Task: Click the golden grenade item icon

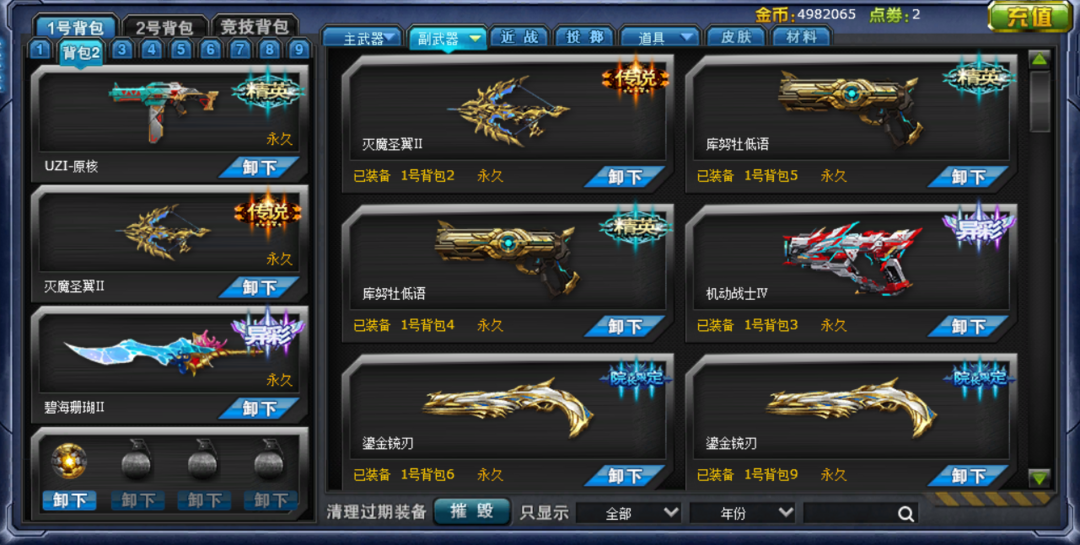Action: click(x=69, y=462)
